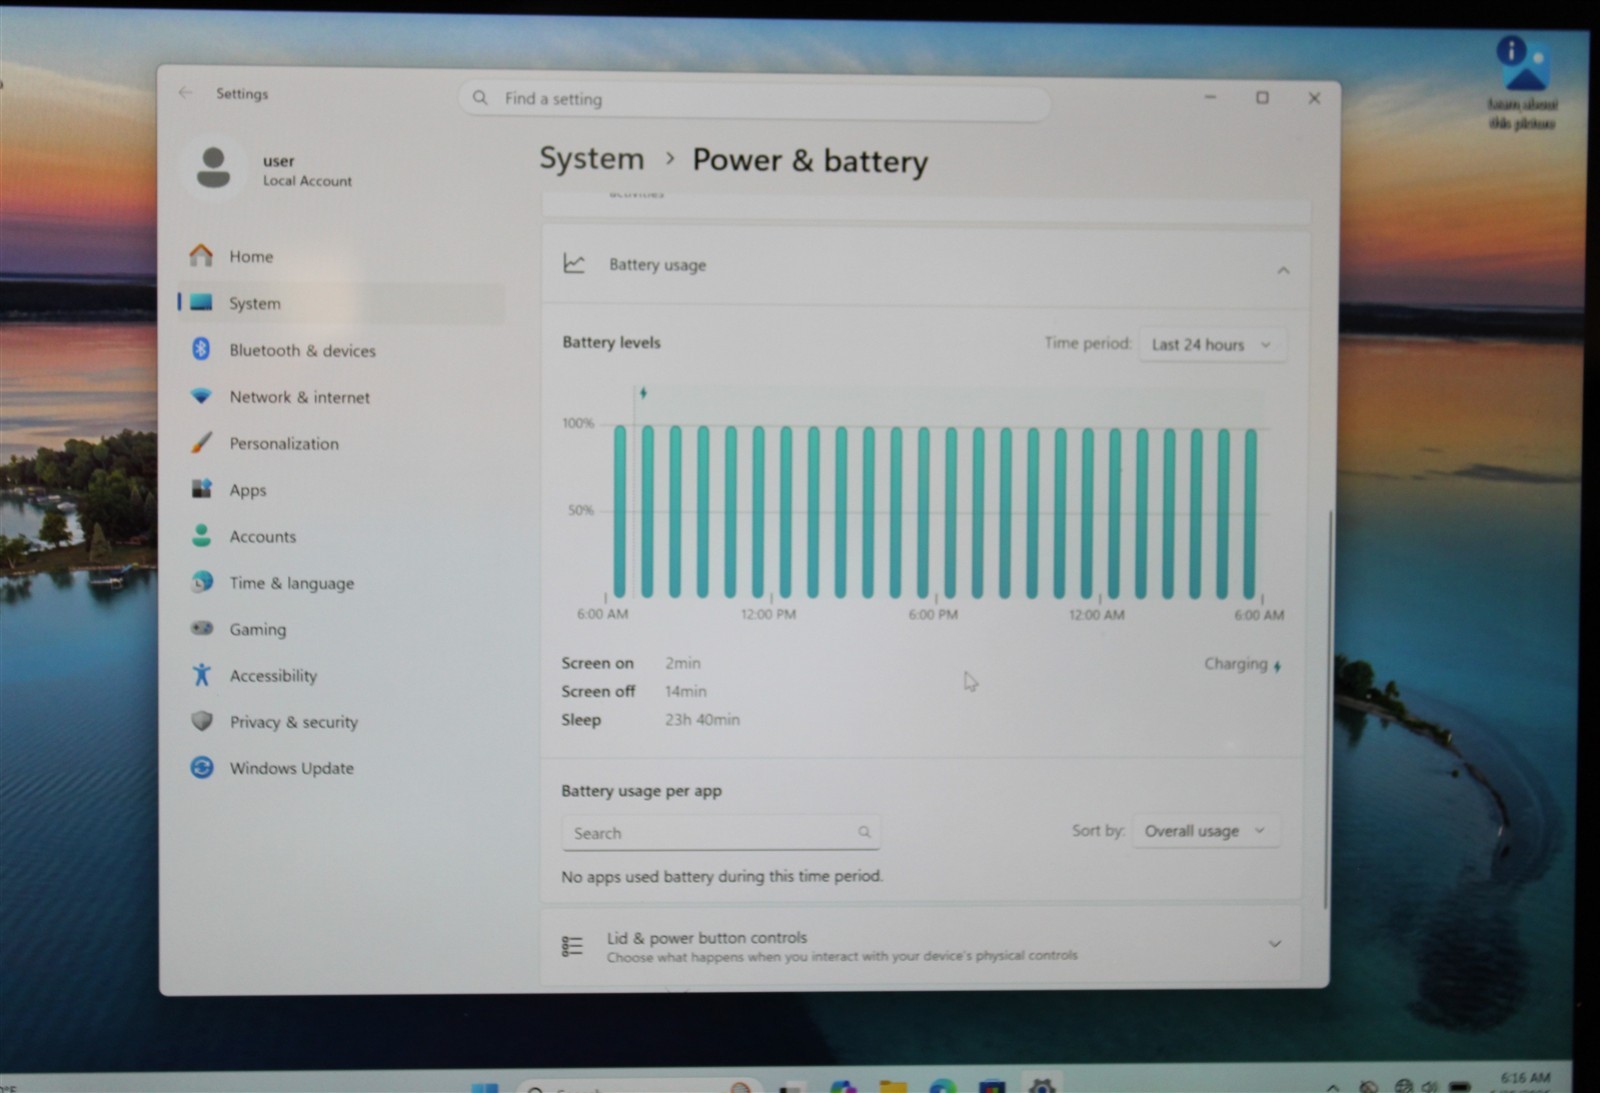
Task: Click the '2min' Screen on value
Action: [683, 663]
